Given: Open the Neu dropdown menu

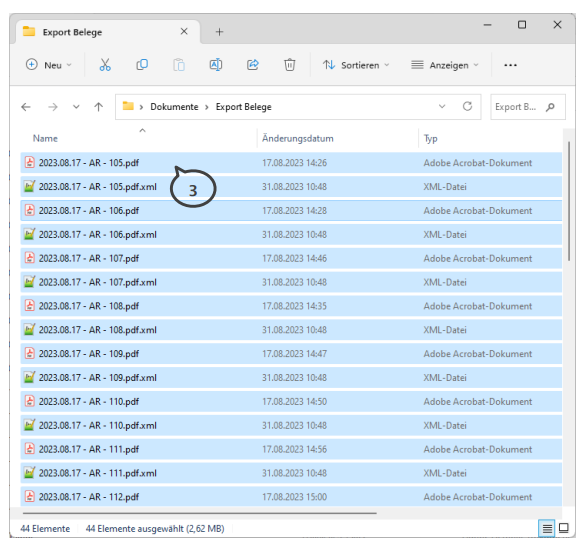Looking at the screenshot, I should point(49,65).
